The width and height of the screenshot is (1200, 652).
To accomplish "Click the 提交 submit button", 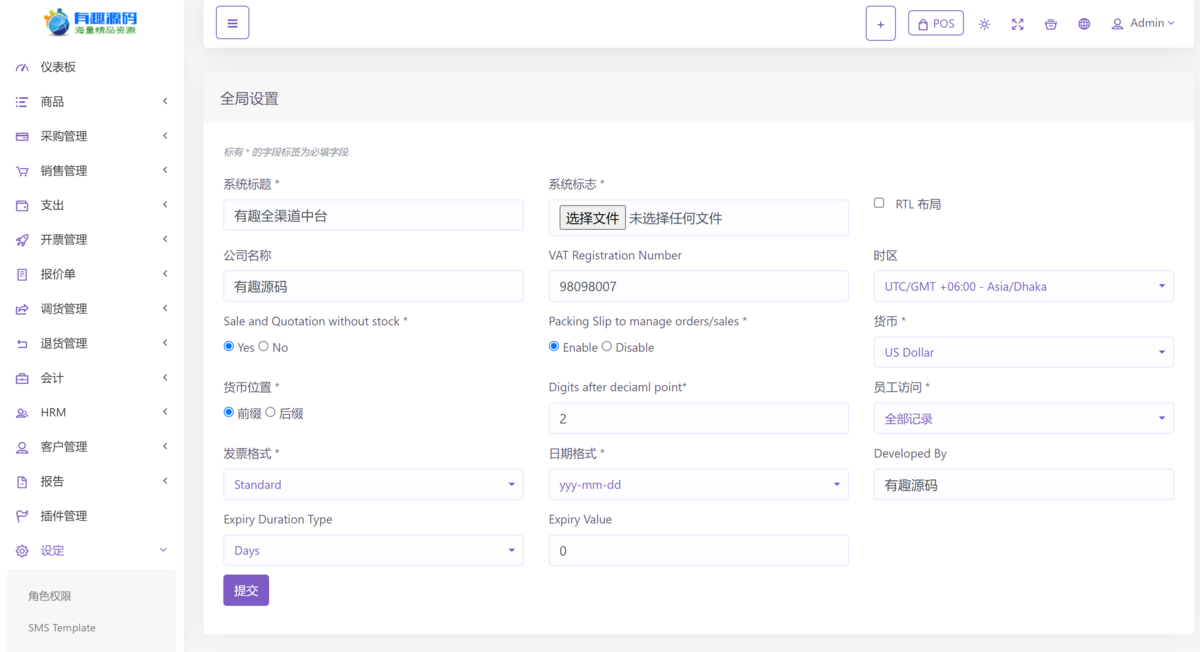I will pos(246,590).
